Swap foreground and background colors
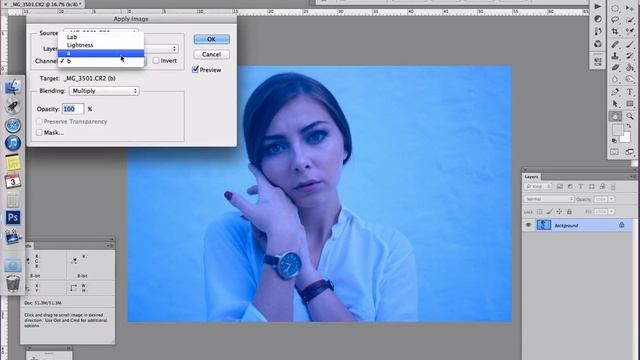 629,126
